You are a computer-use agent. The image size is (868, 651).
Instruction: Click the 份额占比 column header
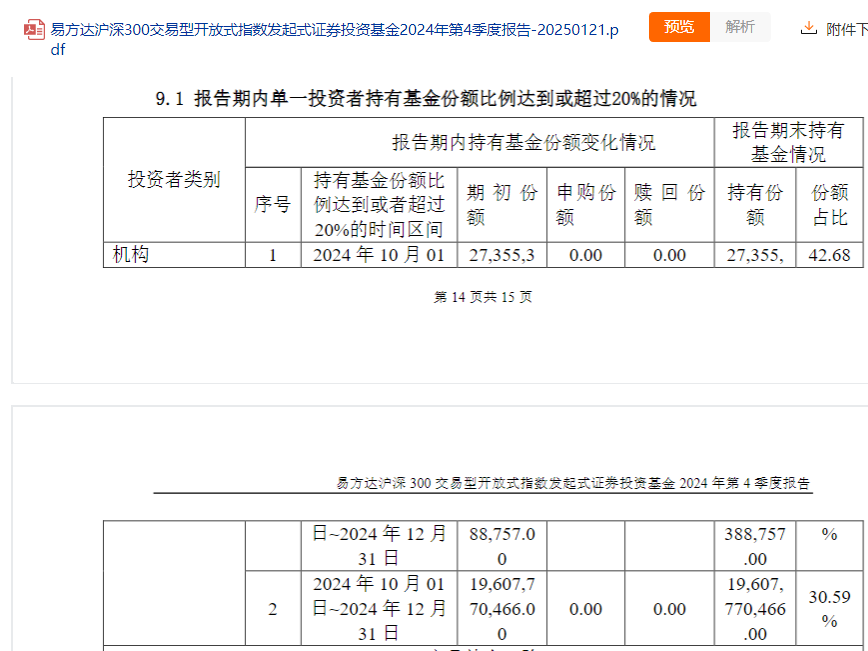point(829,205)
